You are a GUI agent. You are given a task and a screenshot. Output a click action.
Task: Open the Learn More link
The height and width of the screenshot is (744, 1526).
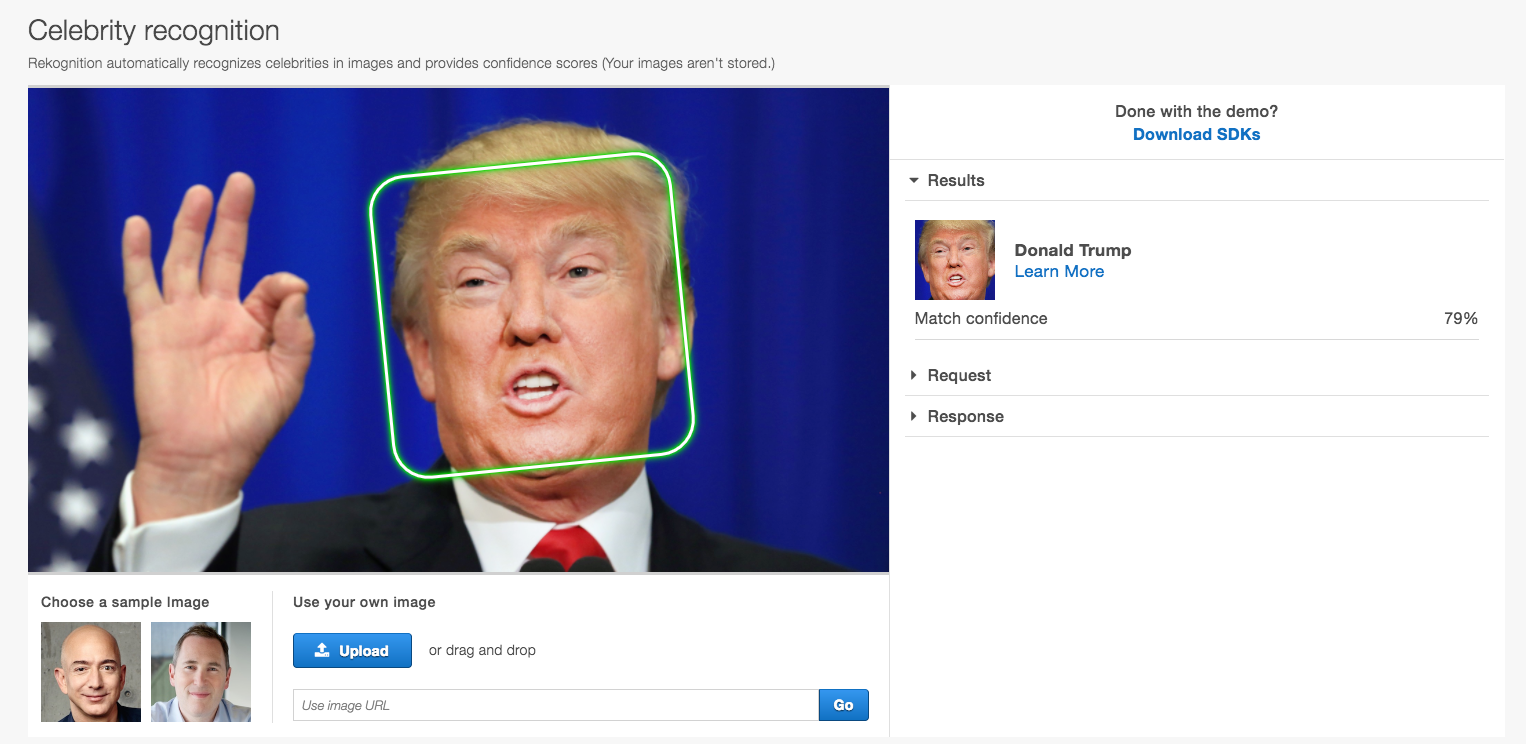coord(1059,271)
